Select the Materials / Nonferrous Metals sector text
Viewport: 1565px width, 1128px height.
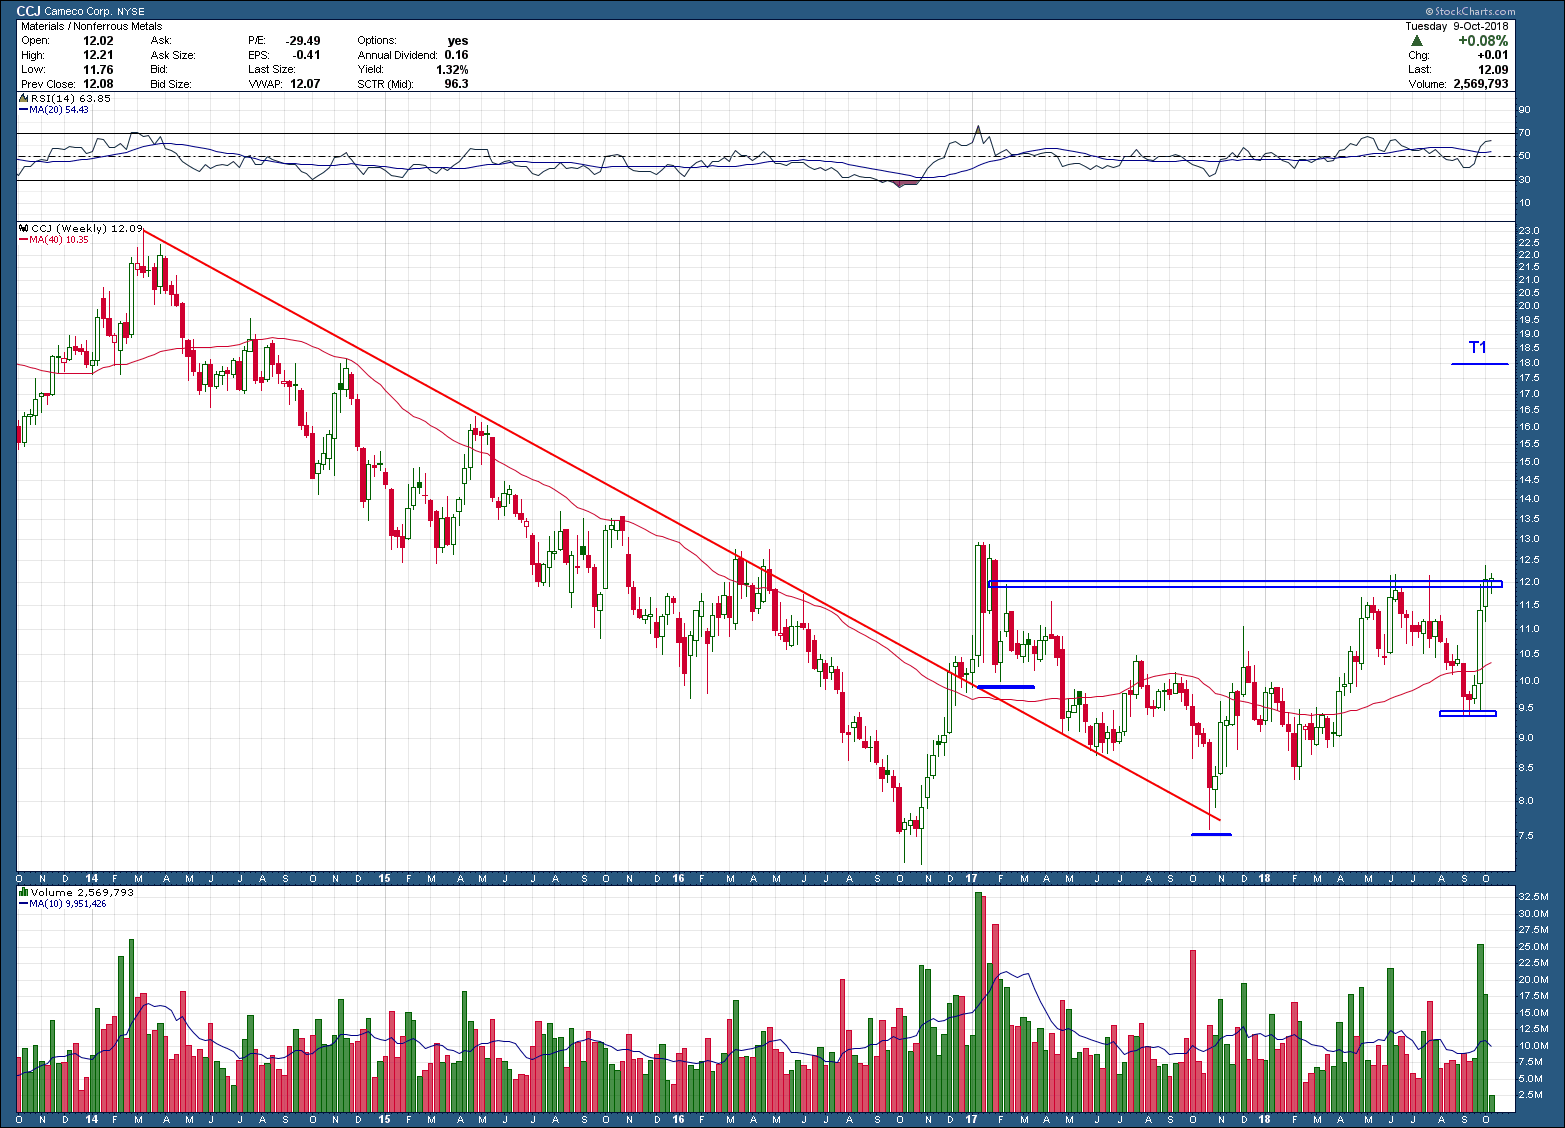point(91,26)
